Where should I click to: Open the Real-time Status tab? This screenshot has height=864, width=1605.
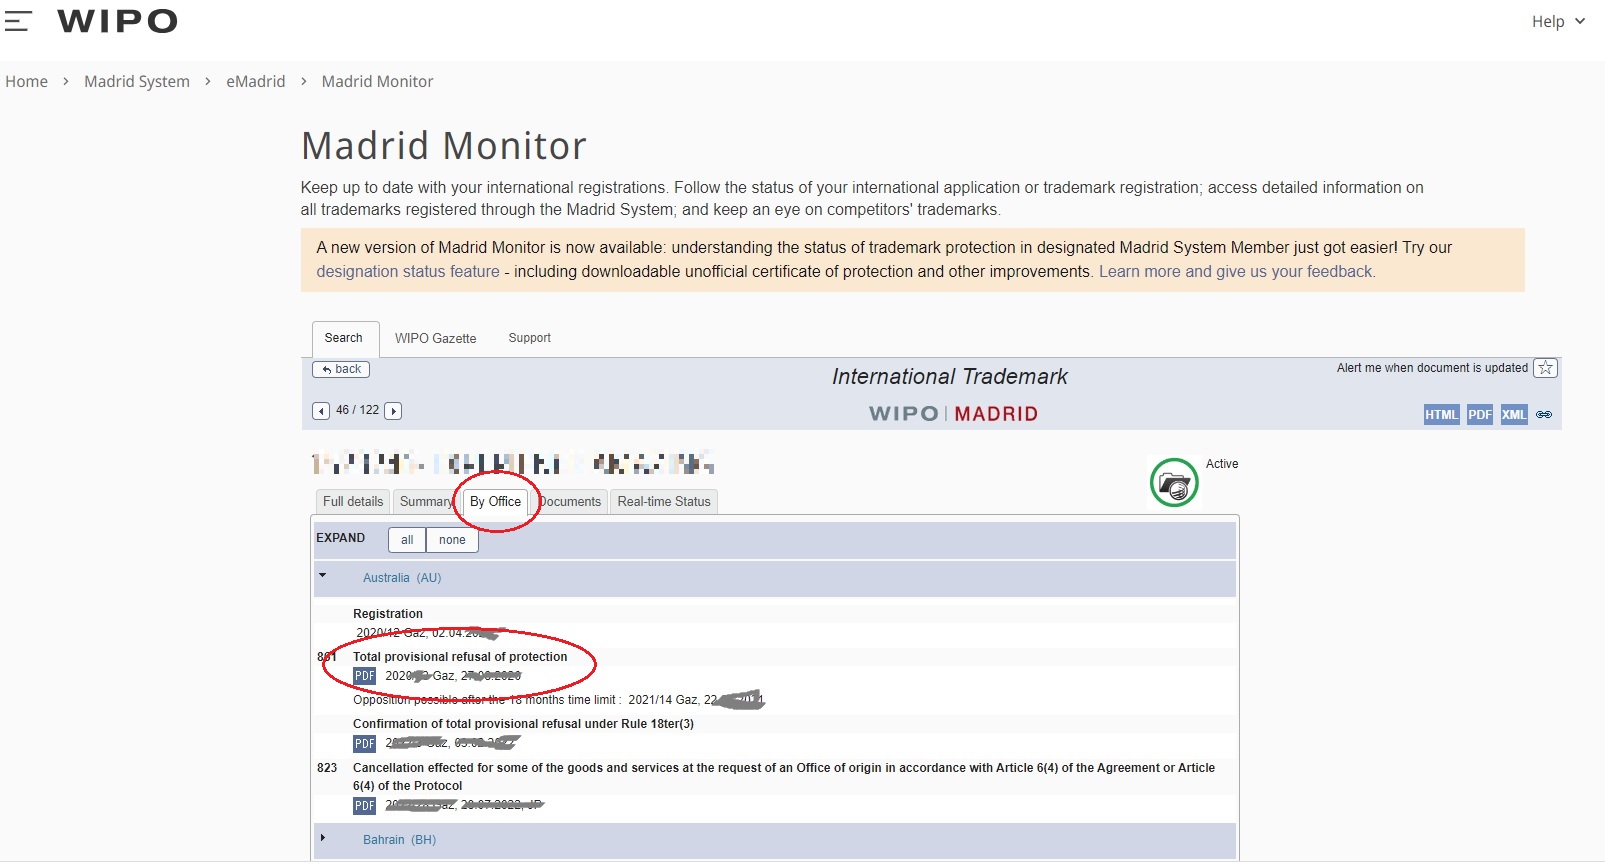pyautogui.click(x=663, y=502)
